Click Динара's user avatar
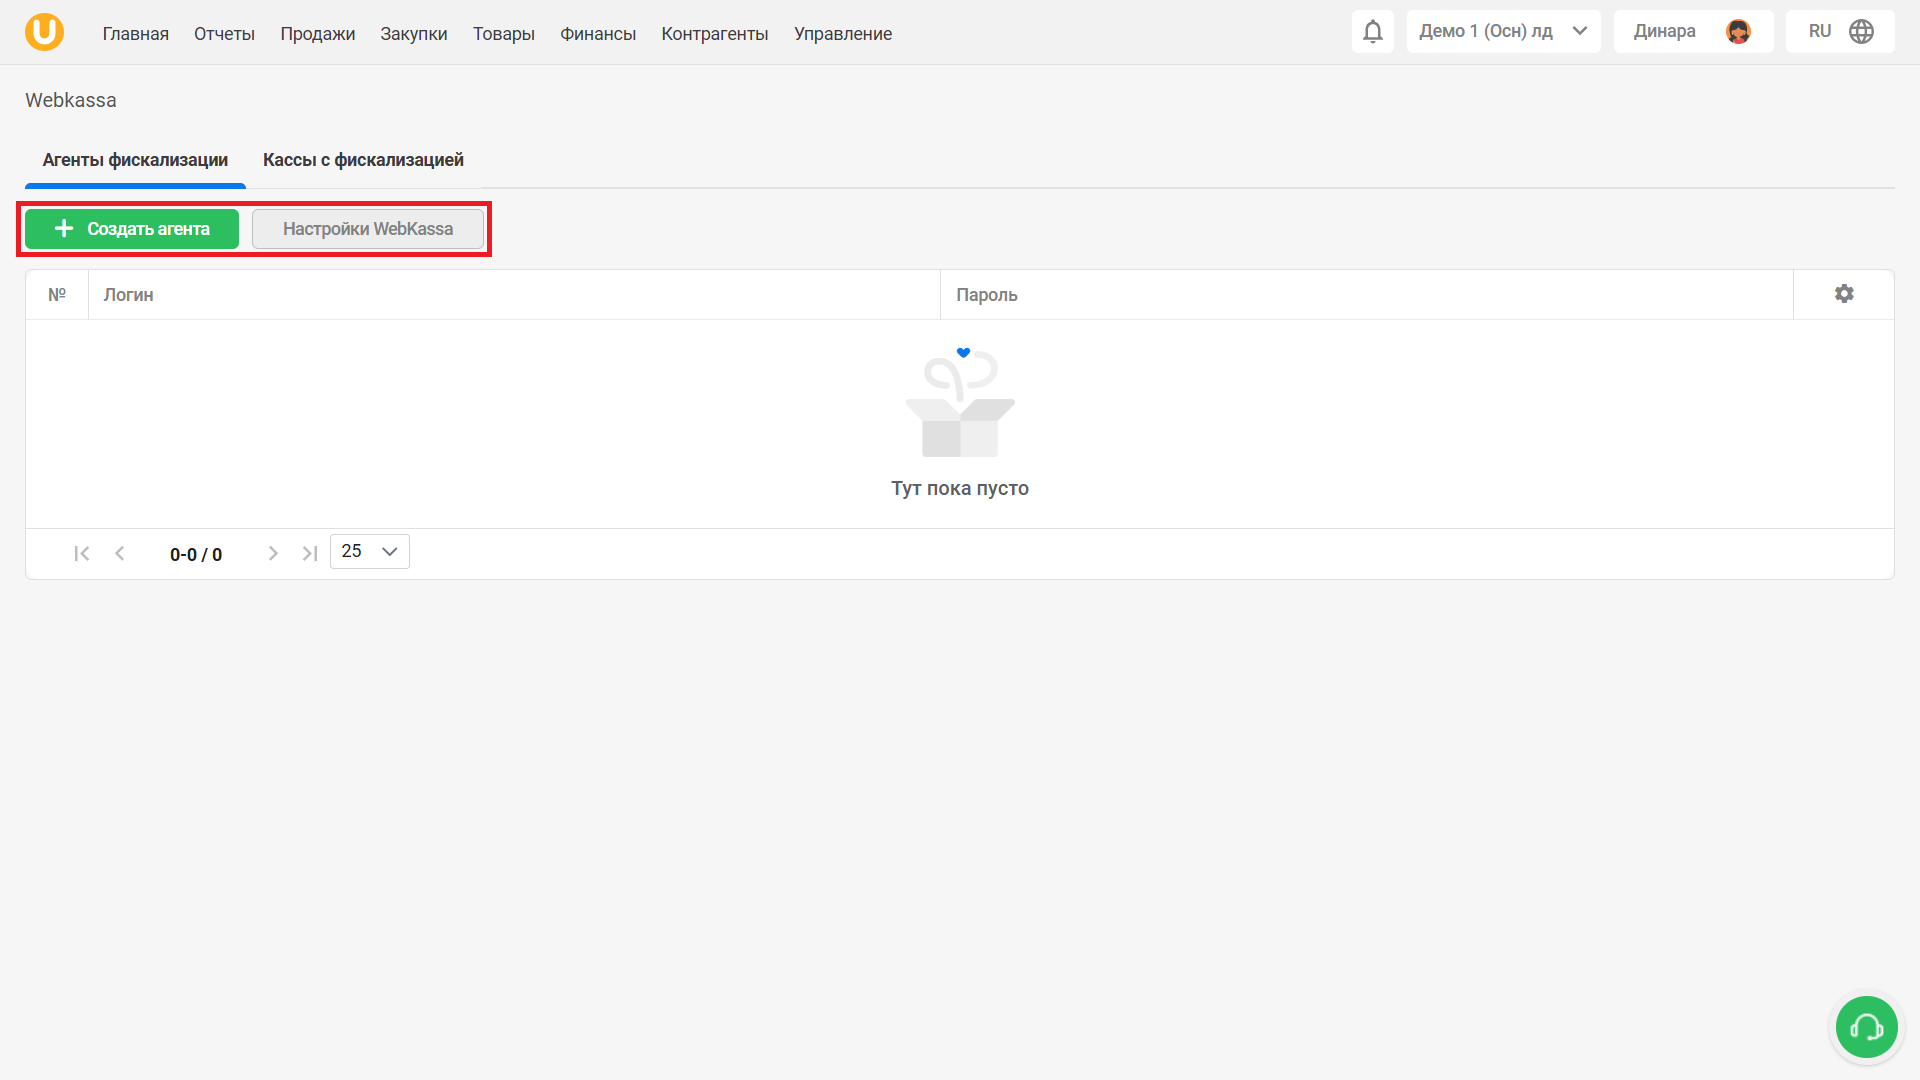This screenshot has height=1080, width=1920. click(x=1738, y=32)
